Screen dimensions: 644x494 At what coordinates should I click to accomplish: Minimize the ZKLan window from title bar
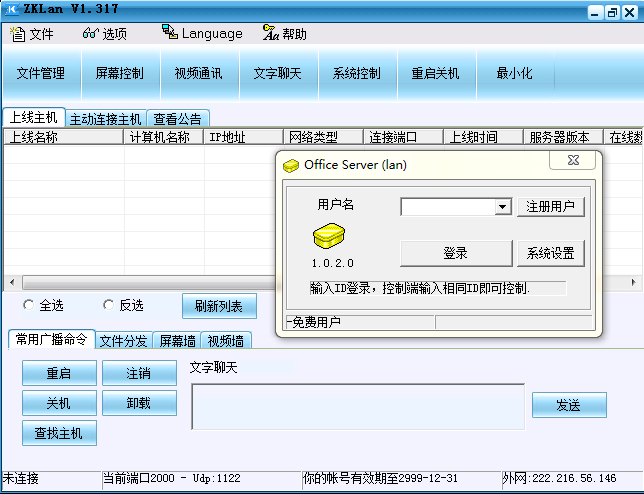pyautogui.click(x=595, y=12)
